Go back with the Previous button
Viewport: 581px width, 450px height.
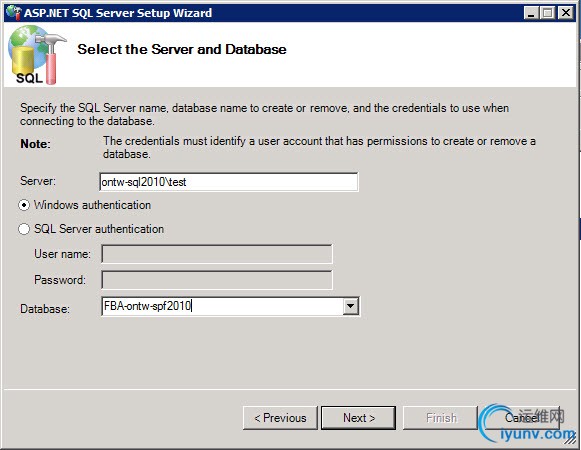click(x=280, y=418)
